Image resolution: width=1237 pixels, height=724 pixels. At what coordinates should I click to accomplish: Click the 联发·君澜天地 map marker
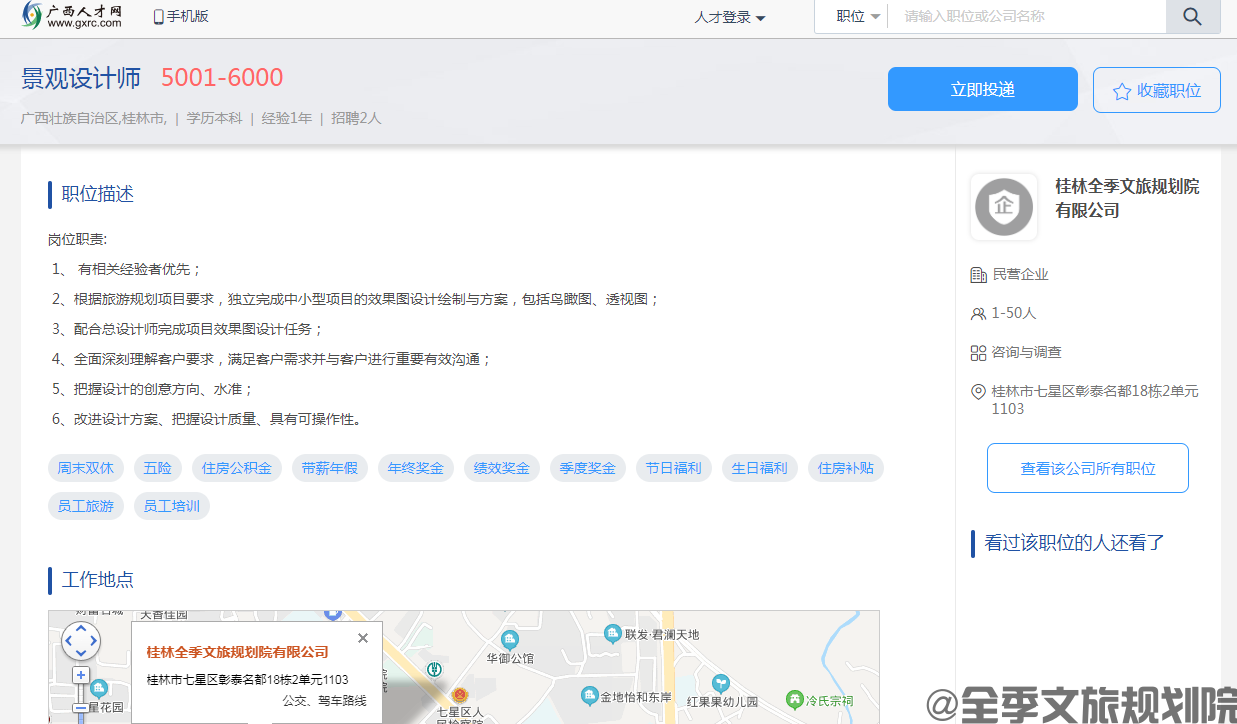[613, 633]
